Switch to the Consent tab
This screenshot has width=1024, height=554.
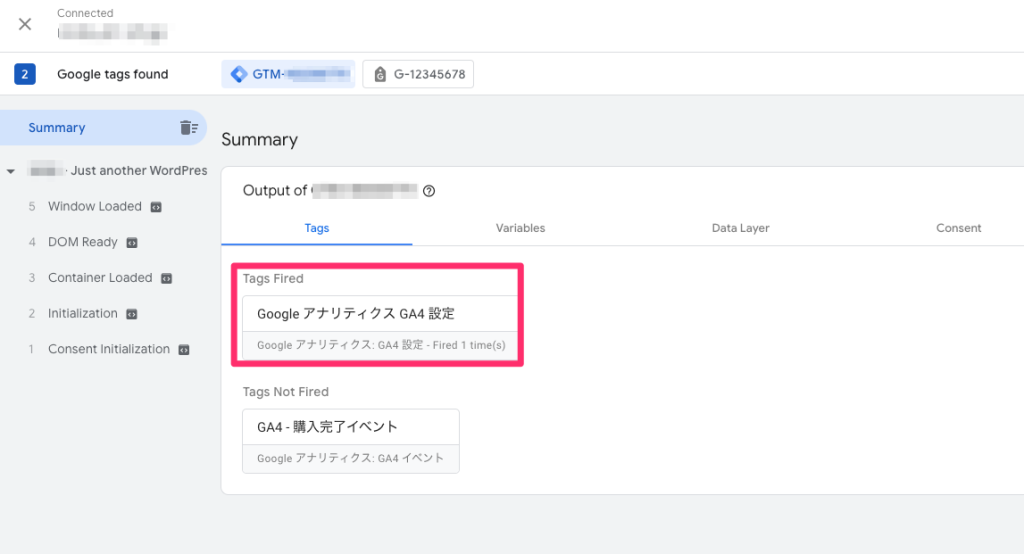(x=959, y=228)
